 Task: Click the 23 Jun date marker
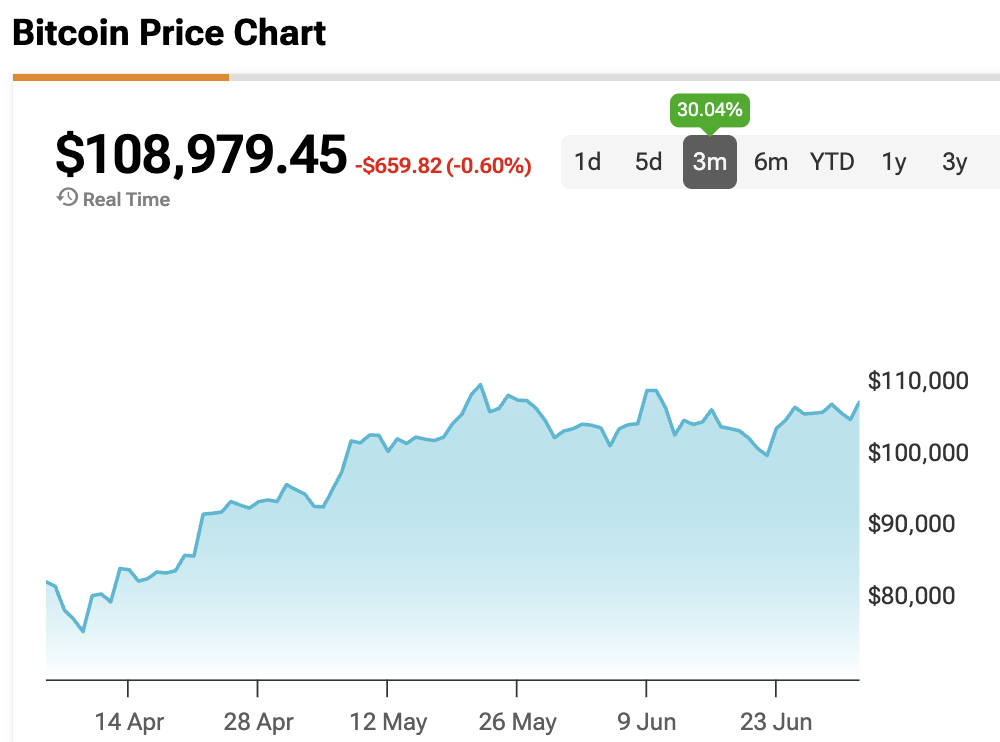[x=776, y=721]
